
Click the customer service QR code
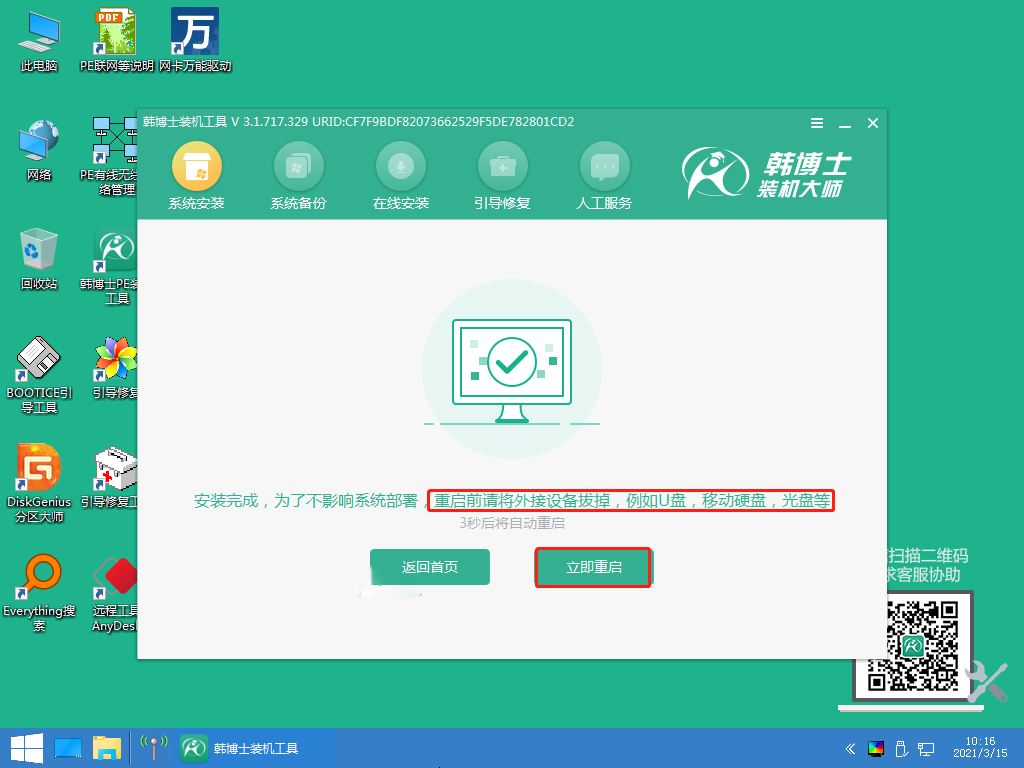click(916, 645)
